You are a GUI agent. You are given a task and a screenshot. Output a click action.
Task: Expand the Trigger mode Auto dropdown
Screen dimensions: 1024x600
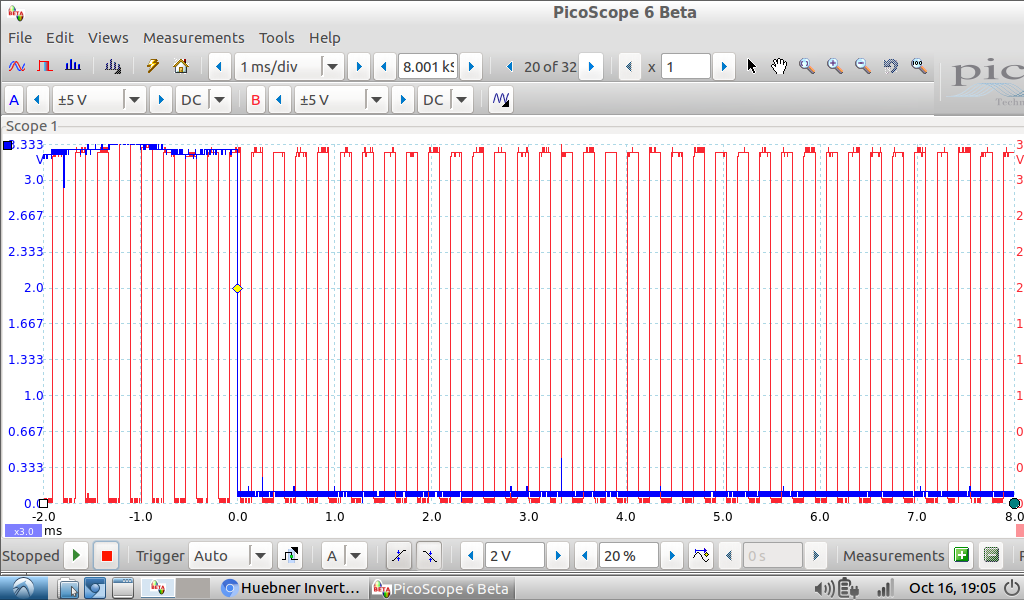click(259, 555)
